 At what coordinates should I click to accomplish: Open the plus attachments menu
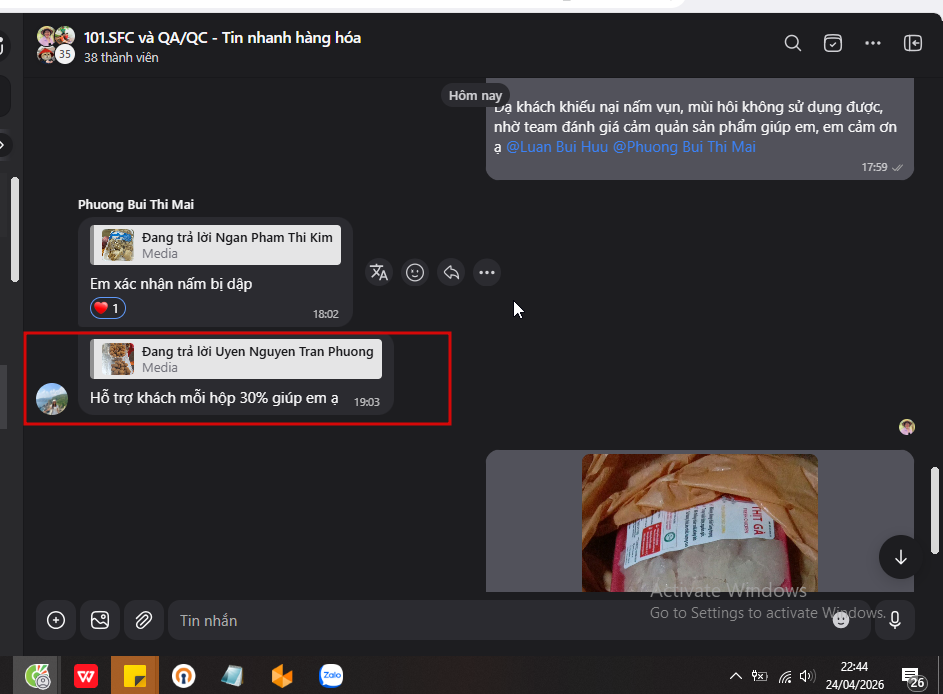56,620
